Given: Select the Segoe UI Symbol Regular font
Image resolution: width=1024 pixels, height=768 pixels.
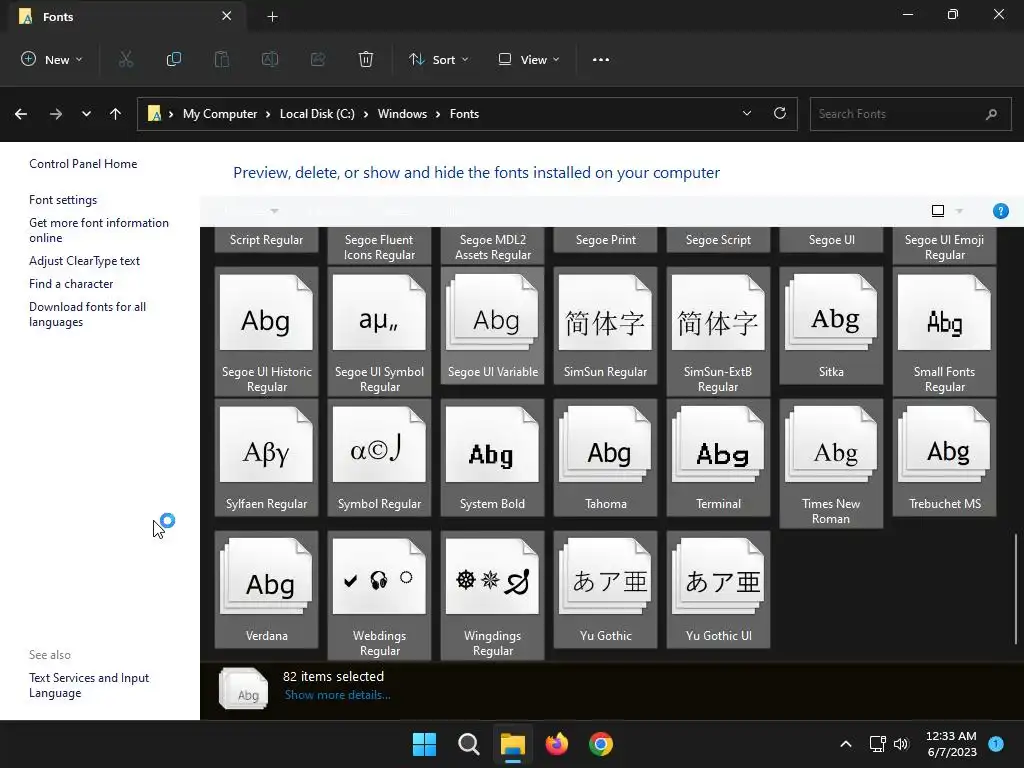Looking at the screenshot, I should pyautogui.click(x=379, y=331).
